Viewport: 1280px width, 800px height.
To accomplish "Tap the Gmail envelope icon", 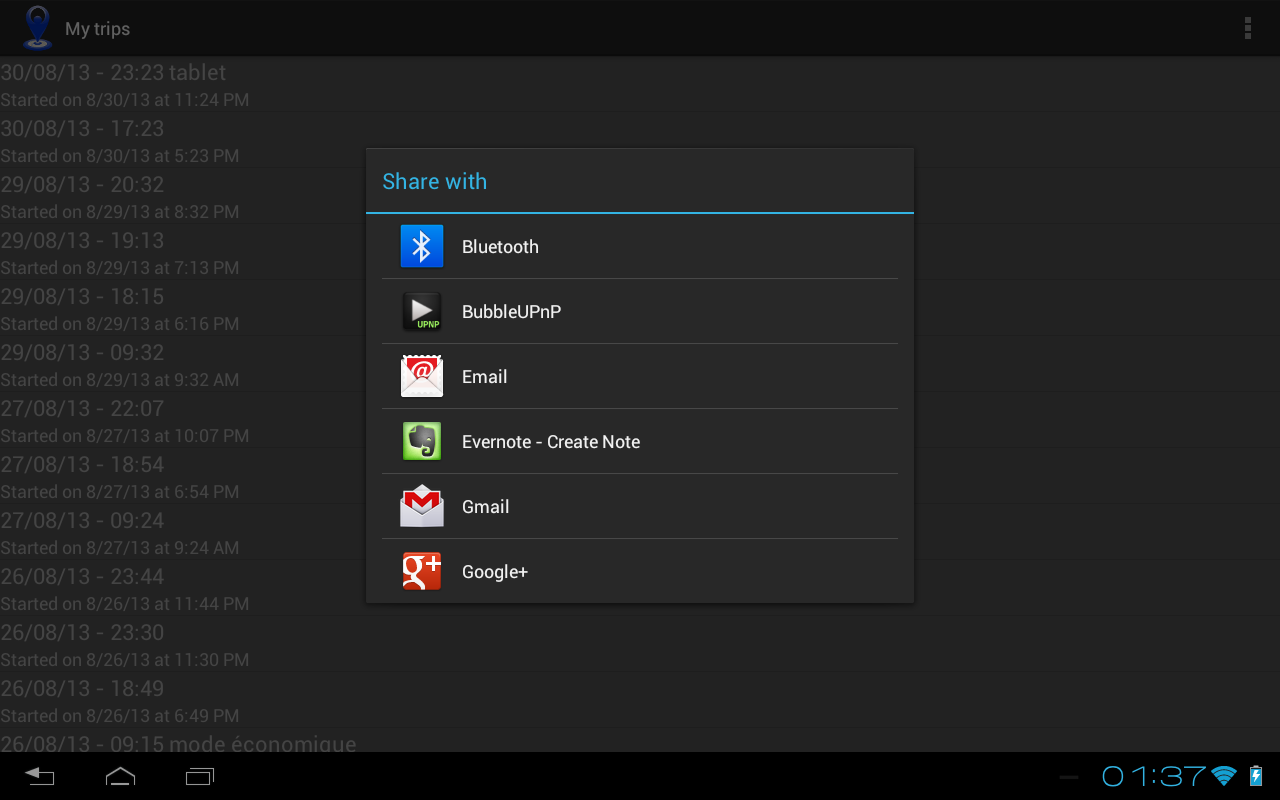I will click(x=422, y=506).
